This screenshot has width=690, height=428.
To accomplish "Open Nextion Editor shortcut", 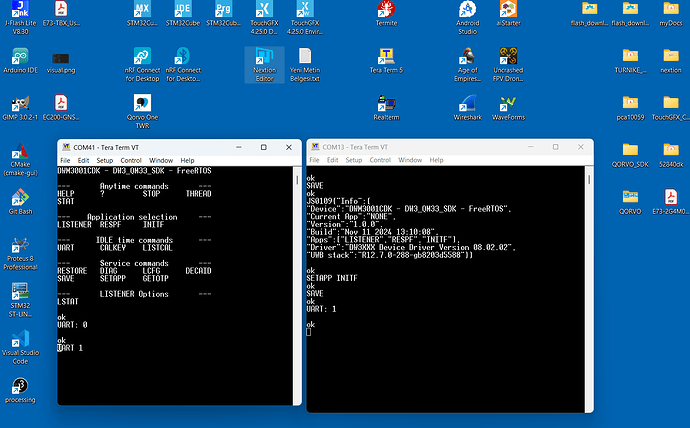I will click(x=264, y=65).
